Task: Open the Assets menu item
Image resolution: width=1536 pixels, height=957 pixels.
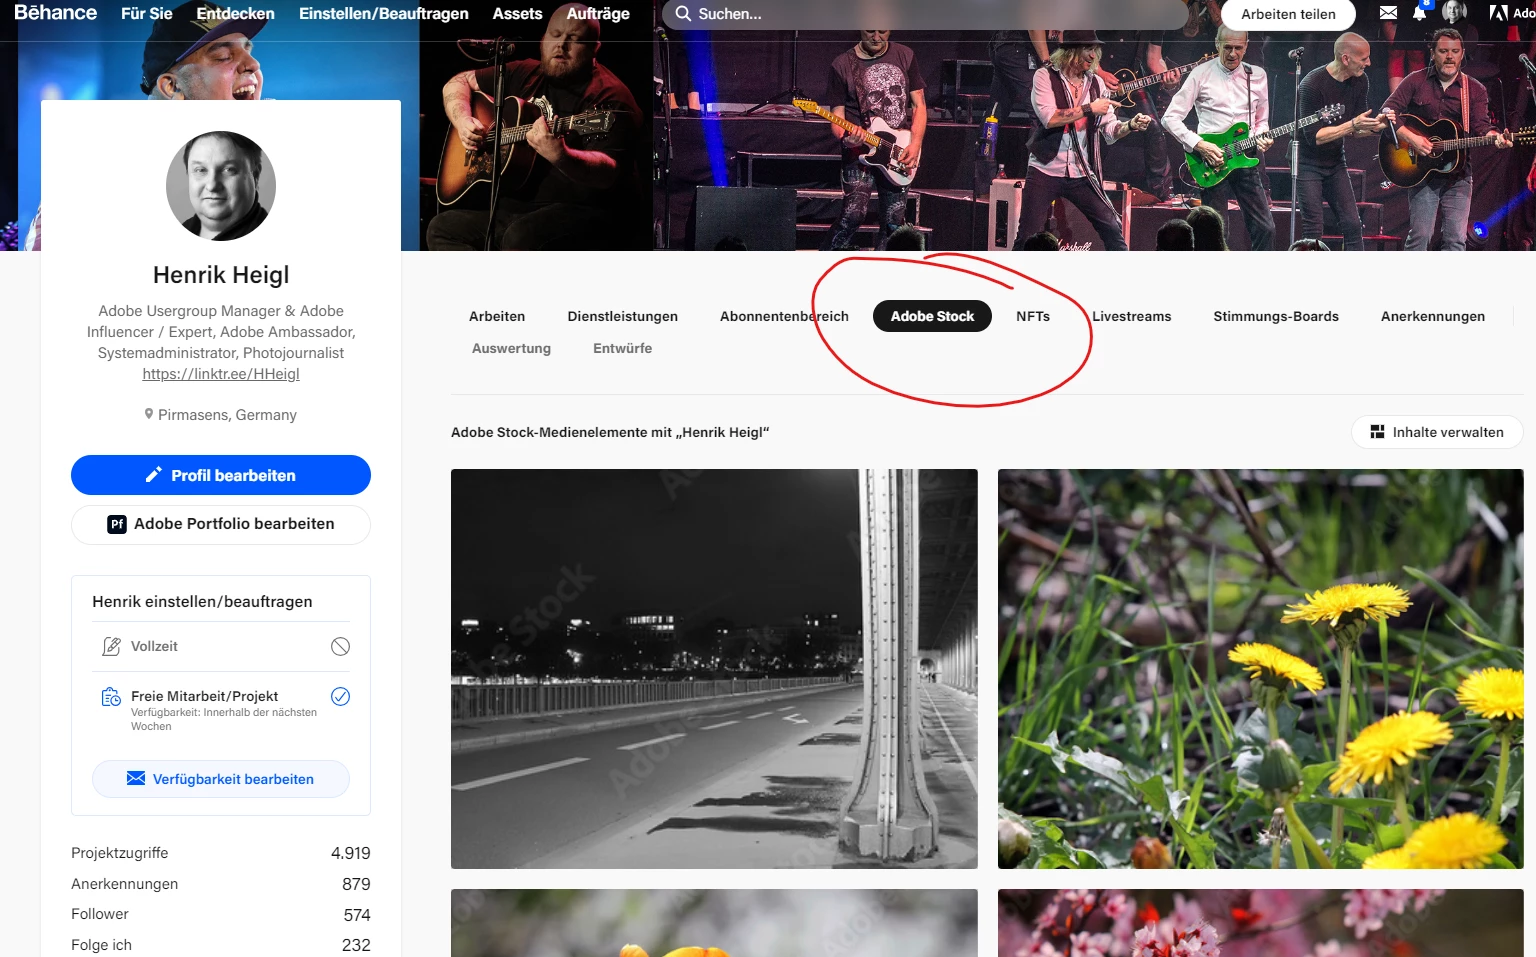Action: [517, 14]
